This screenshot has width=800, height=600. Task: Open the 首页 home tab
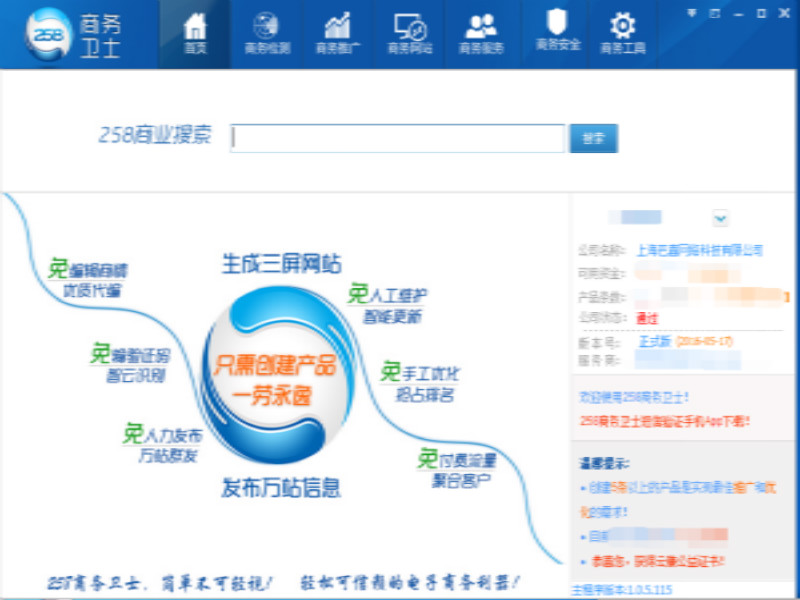pyautogui.click(x=194, y=34)
